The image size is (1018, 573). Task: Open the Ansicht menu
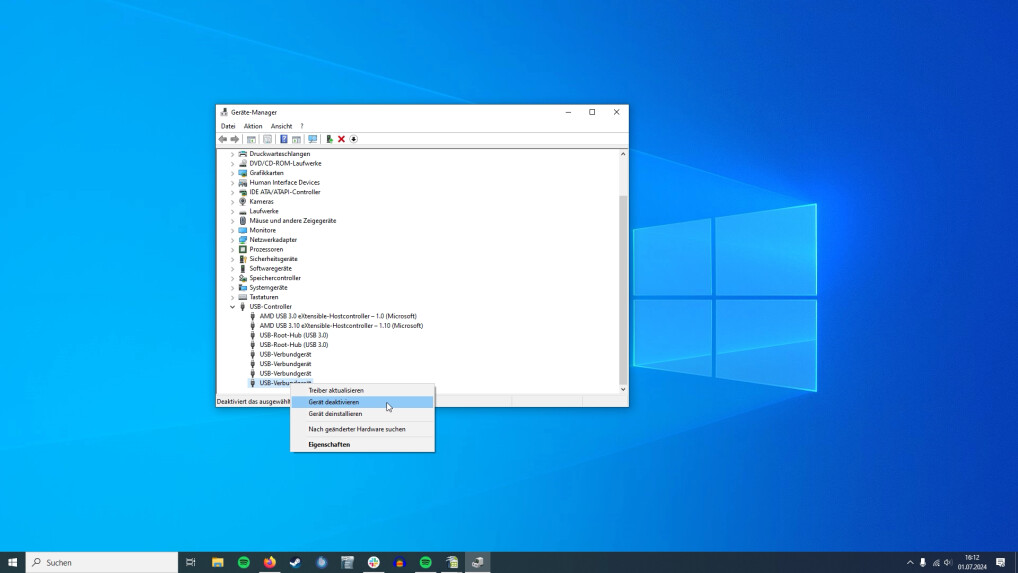[281, 126]
